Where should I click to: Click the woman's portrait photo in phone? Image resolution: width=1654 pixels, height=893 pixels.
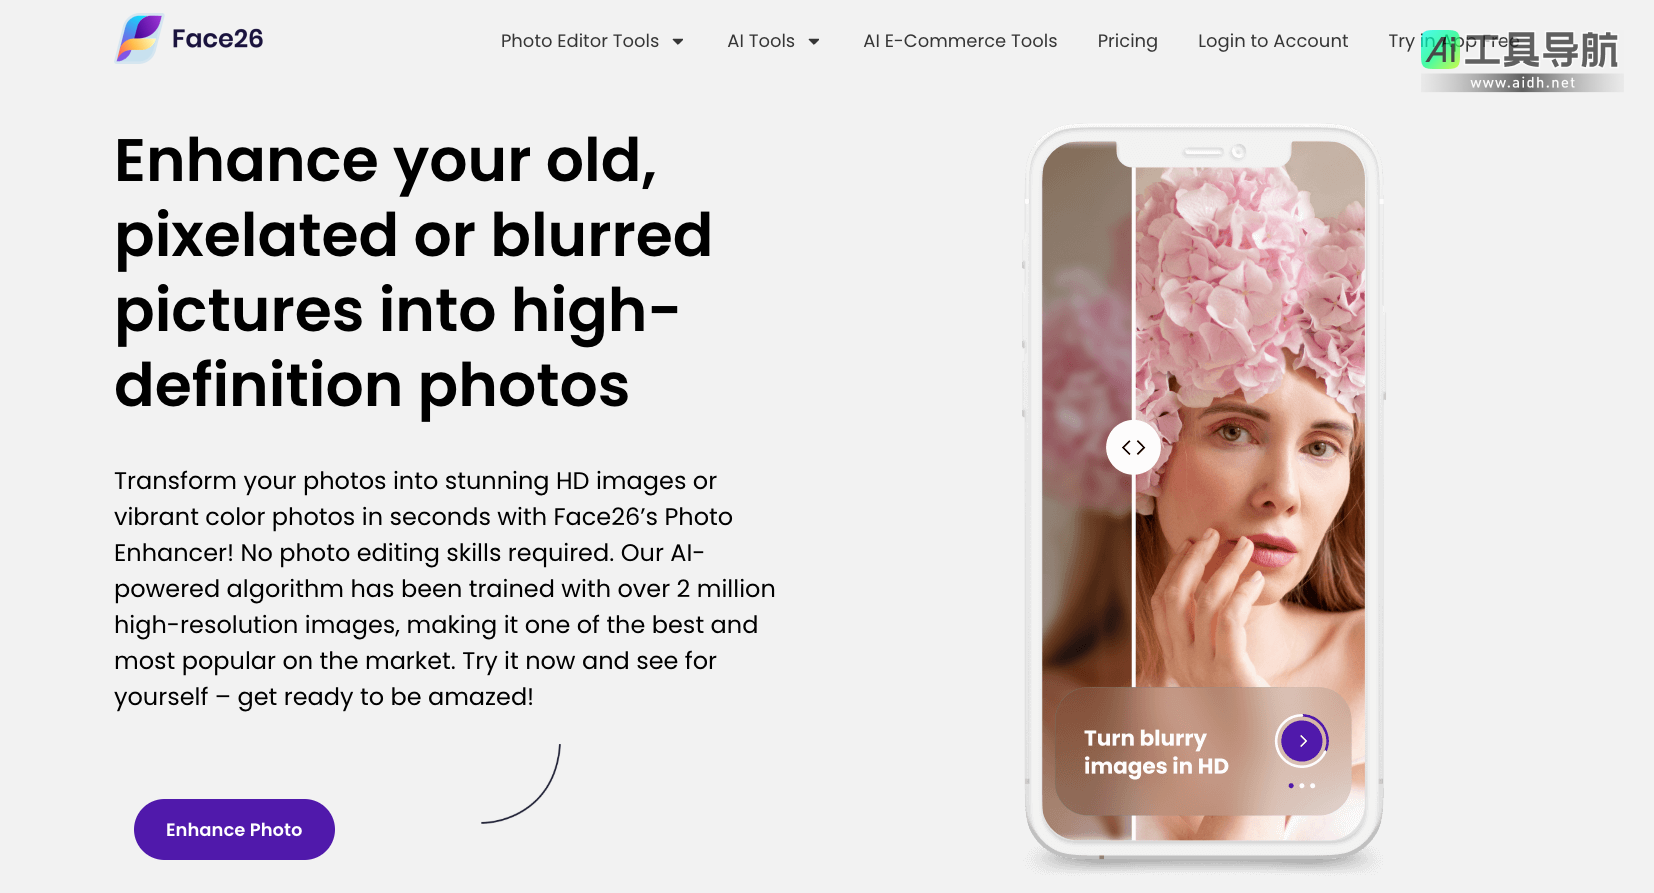pyautogui.click(x=1250, y=420)
